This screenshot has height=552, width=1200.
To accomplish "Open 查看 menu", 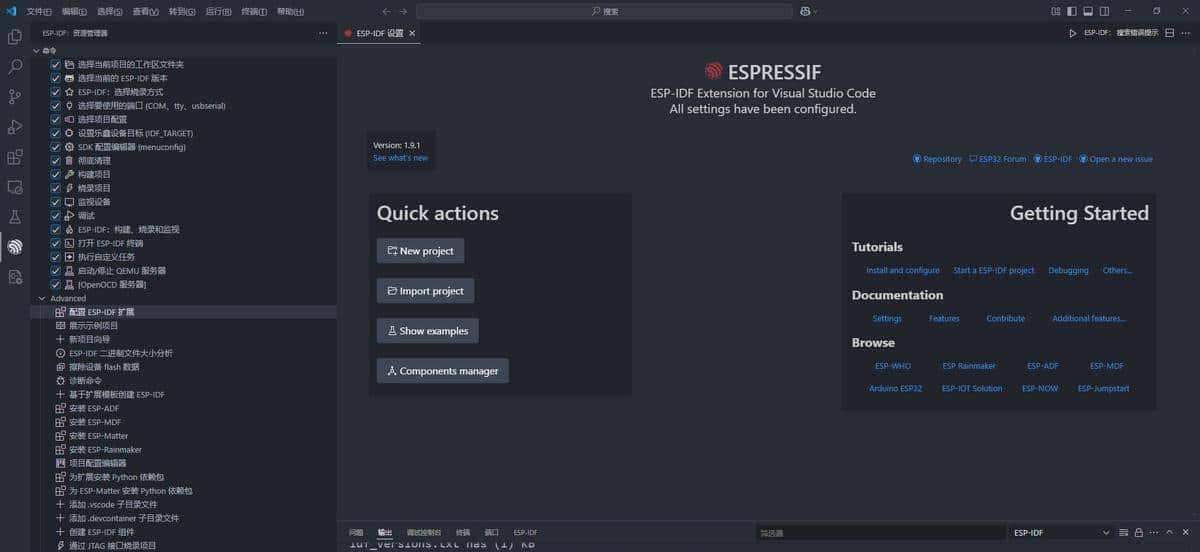I will point(147,11).
